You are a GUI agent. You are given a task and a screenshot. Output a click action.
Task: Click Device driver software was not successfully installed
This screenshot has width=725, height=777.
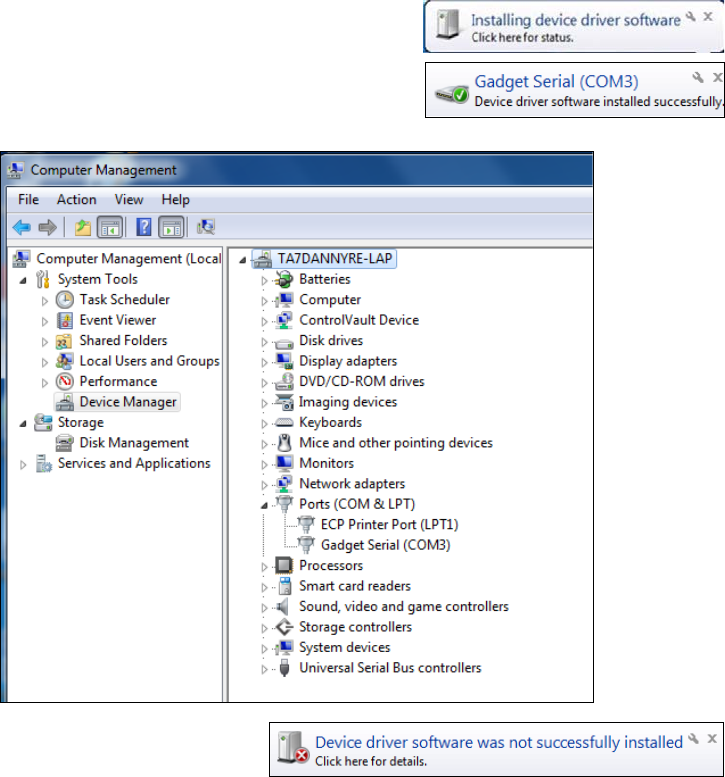(499, 742)
